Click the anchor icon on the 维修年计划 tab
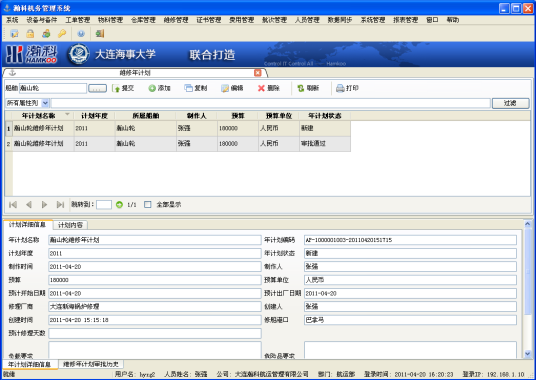 [12, 73]
